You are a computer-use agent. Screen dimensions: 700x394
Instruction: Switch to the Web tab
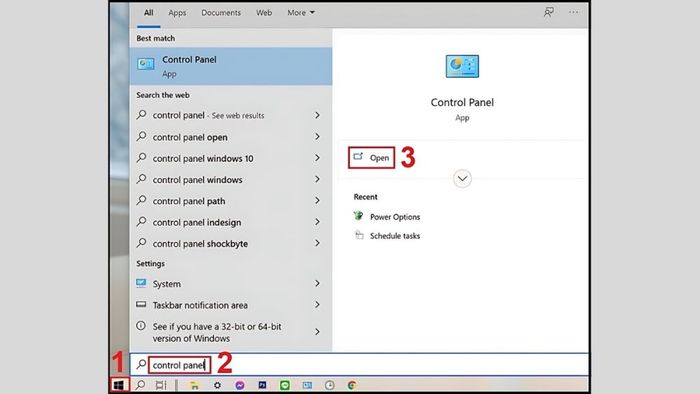[x=264, y=13]
